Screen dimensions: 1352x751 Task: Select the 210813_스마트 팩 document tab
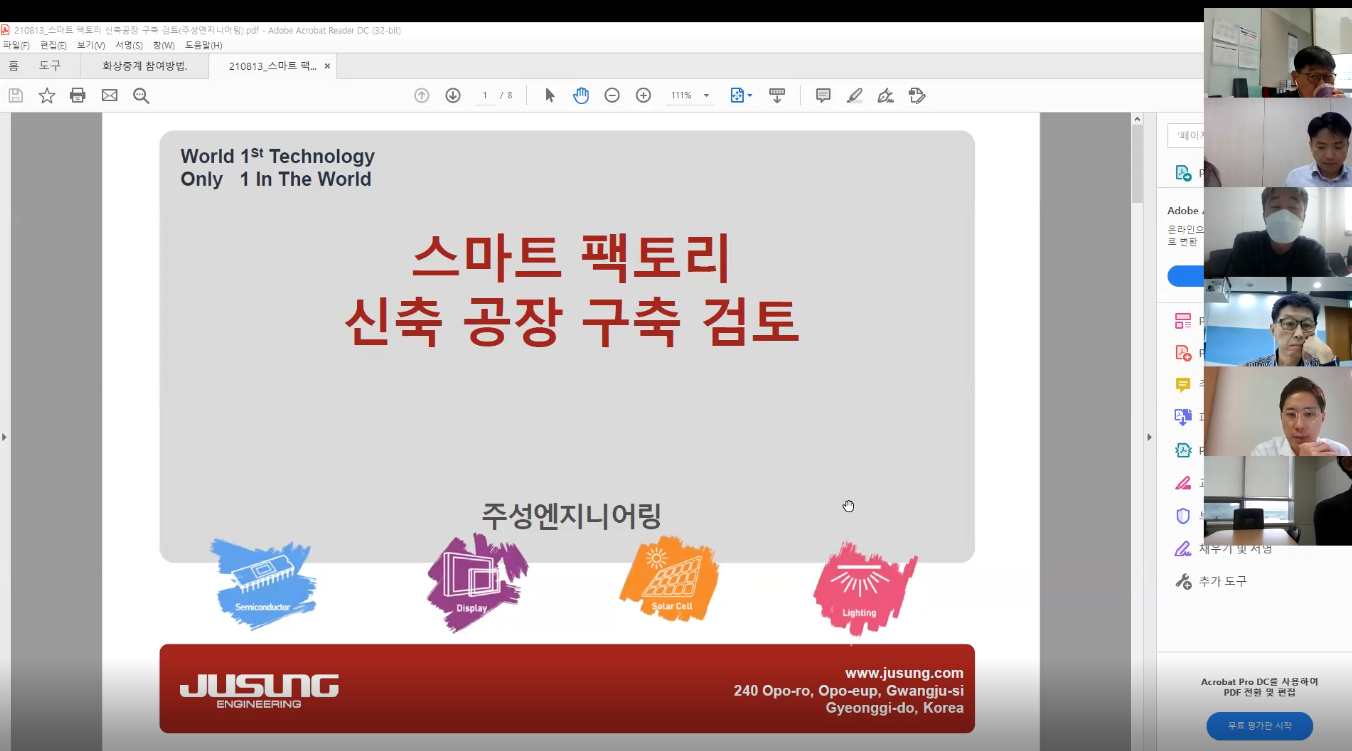click(272, 66)
